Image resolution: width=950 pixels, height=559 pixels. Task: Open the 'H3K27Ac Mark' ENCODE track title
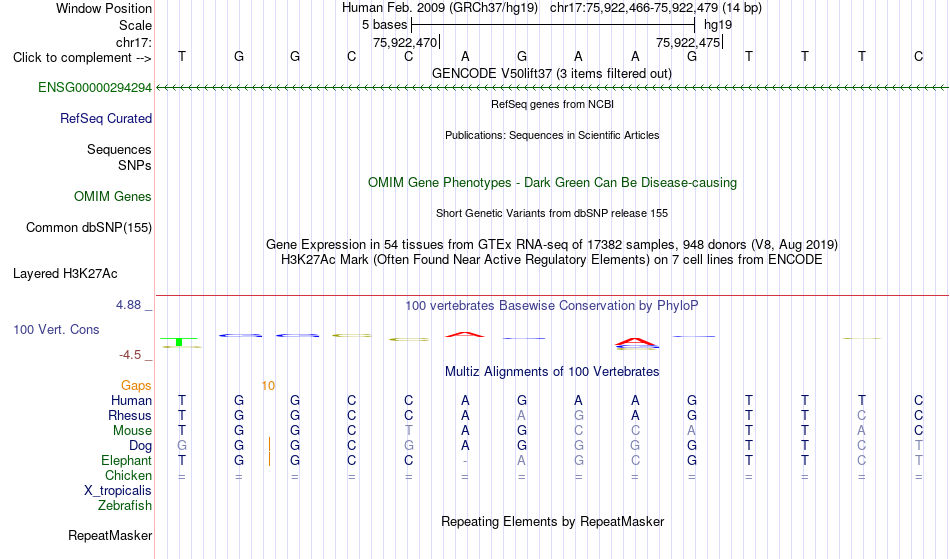(x=552, y=260)
